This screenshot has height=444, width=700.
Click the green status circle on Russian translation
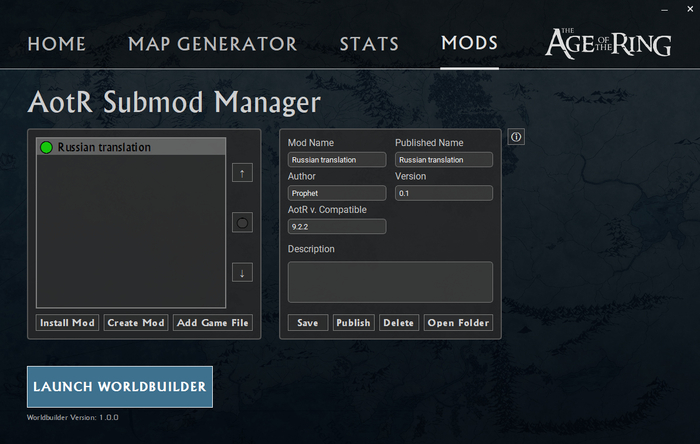pos(46,148)
